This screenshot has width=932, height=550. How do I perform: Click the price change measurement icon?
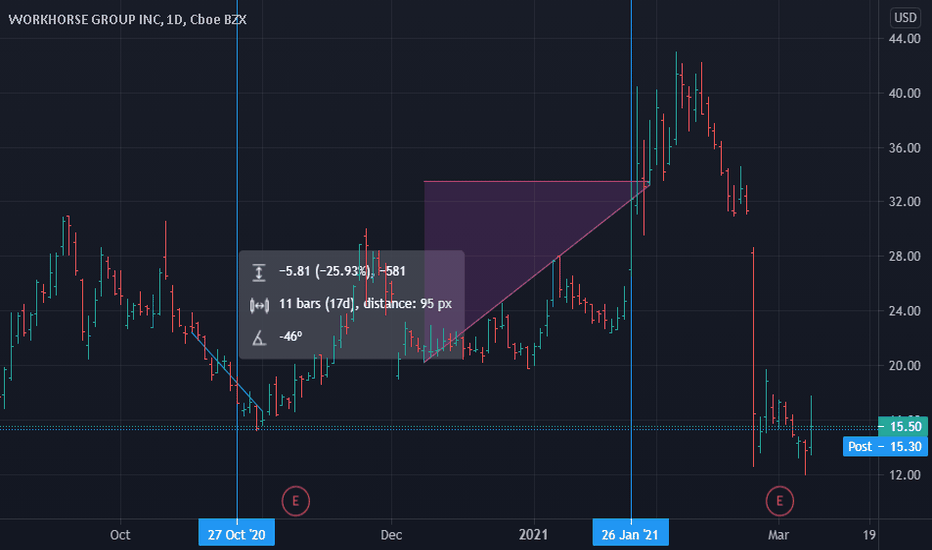pyautogui.click(x=259, y=272)
